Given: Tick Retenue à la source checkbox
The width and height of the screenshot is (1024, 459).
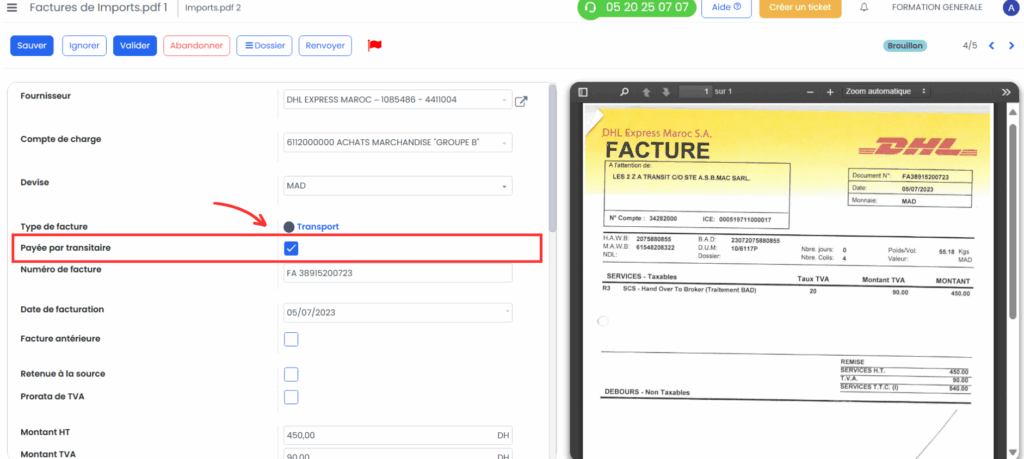Looking at the screenshot, I should 291,375.
